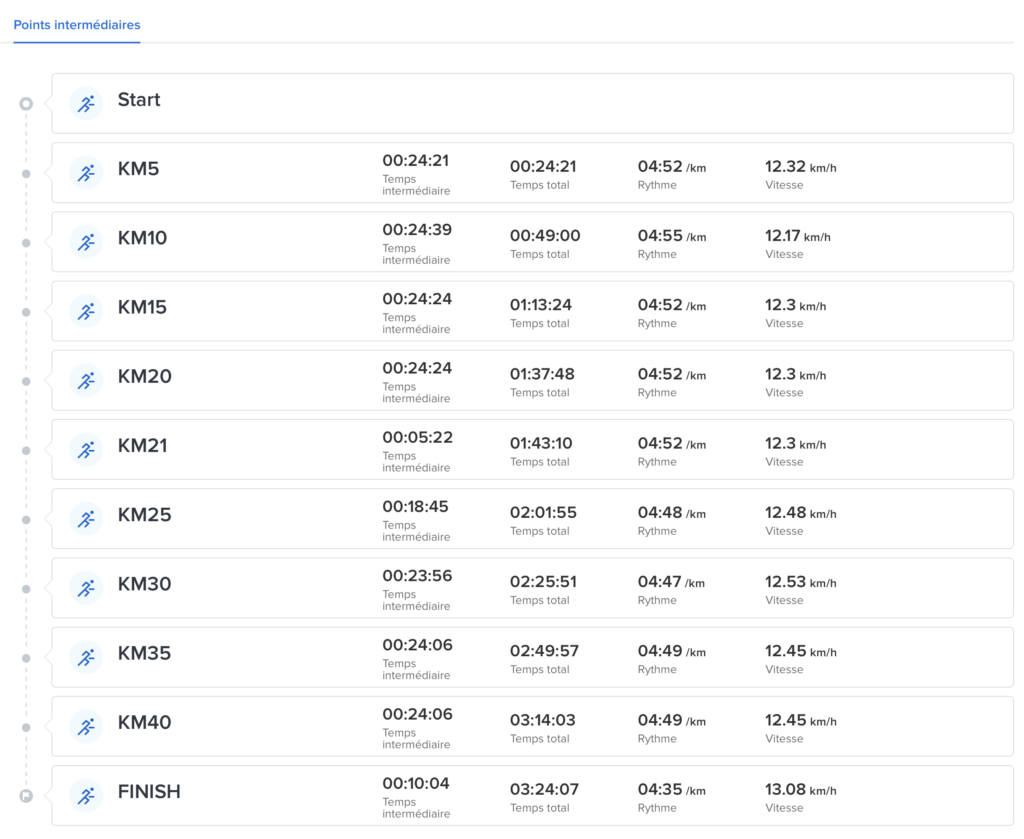Screen dimensions: 1024x839
Task: Click the runner icon in KM30 row
Action: click(86, 588)
